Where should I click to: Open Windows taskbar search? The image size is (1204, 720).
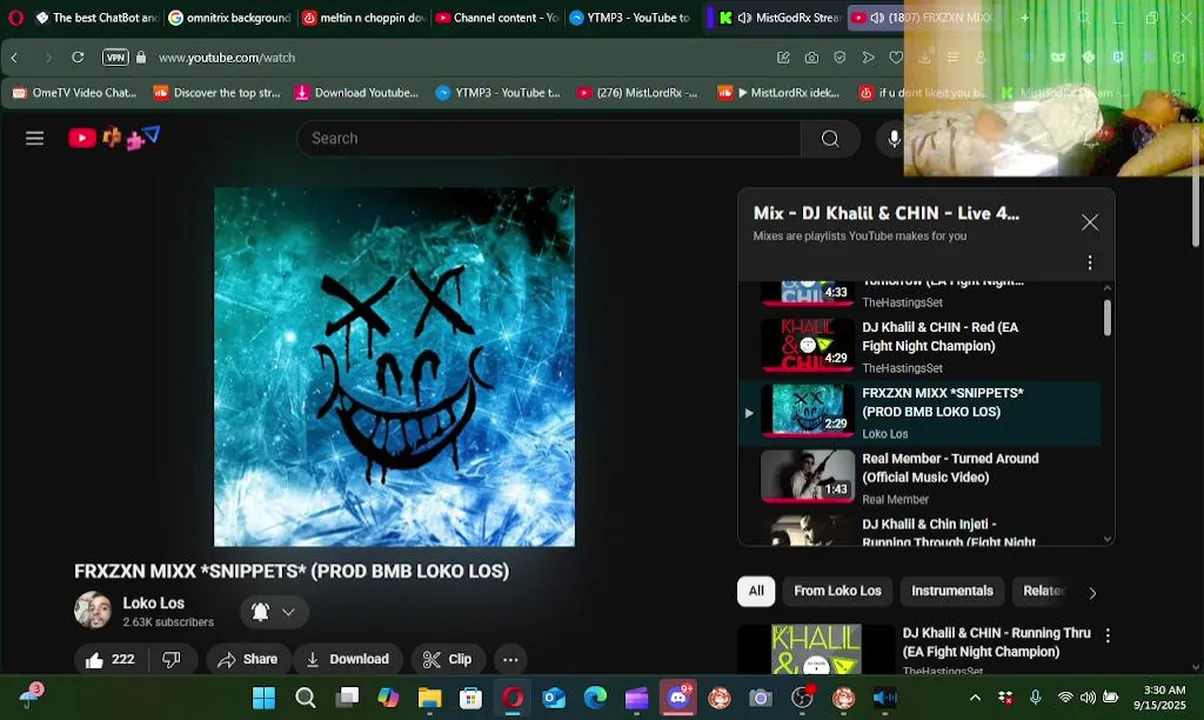coord(305,697)
